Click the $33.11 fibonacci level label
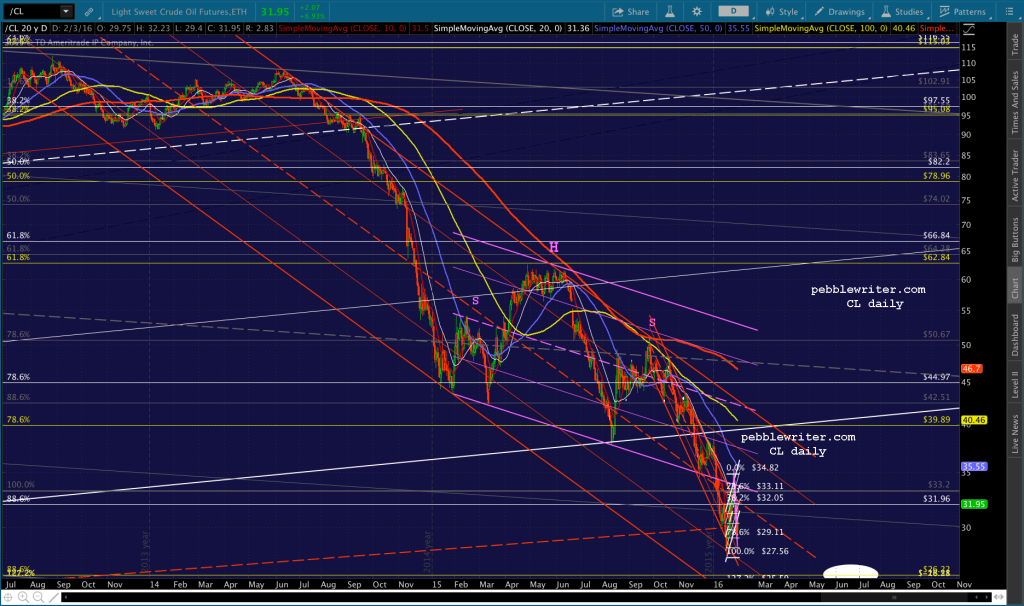Image resolution: width=1024 pixels, height=606 pixels. 769,486
